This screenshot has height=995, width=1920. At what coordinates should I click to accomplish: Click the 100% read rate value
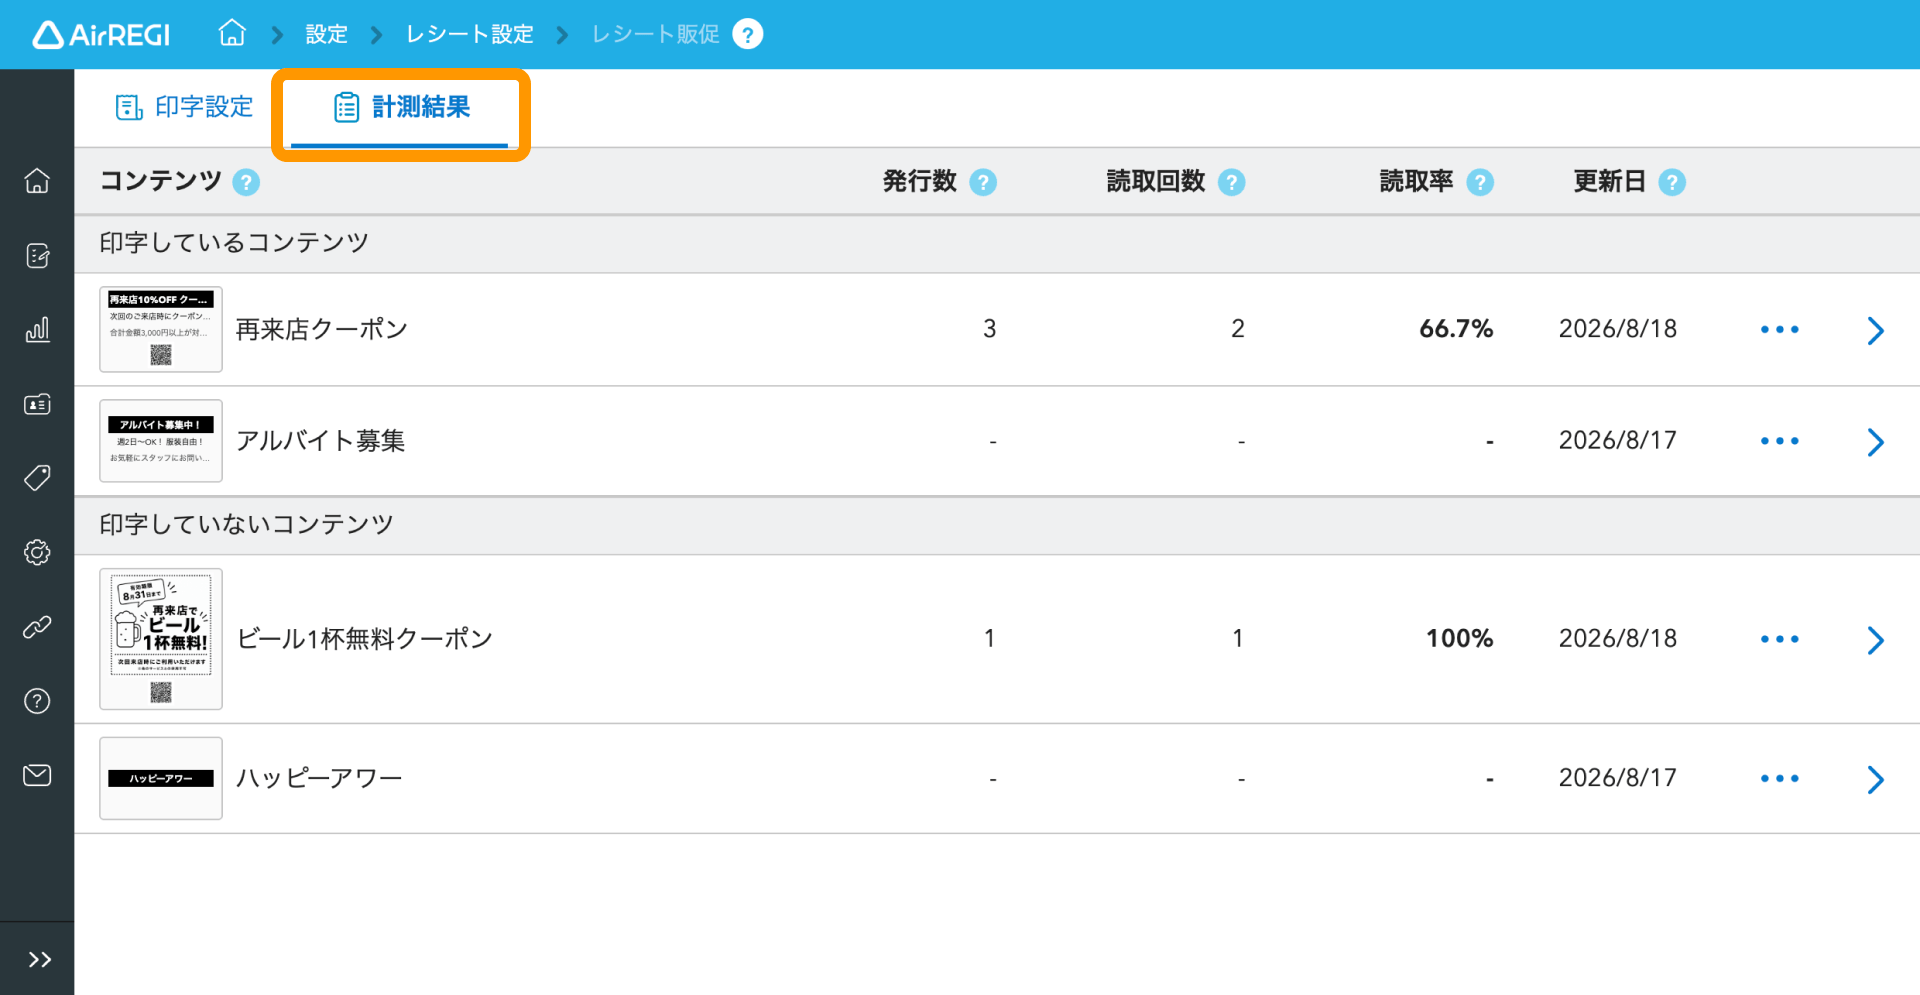pyautogui.click(x=1460, y=639)
